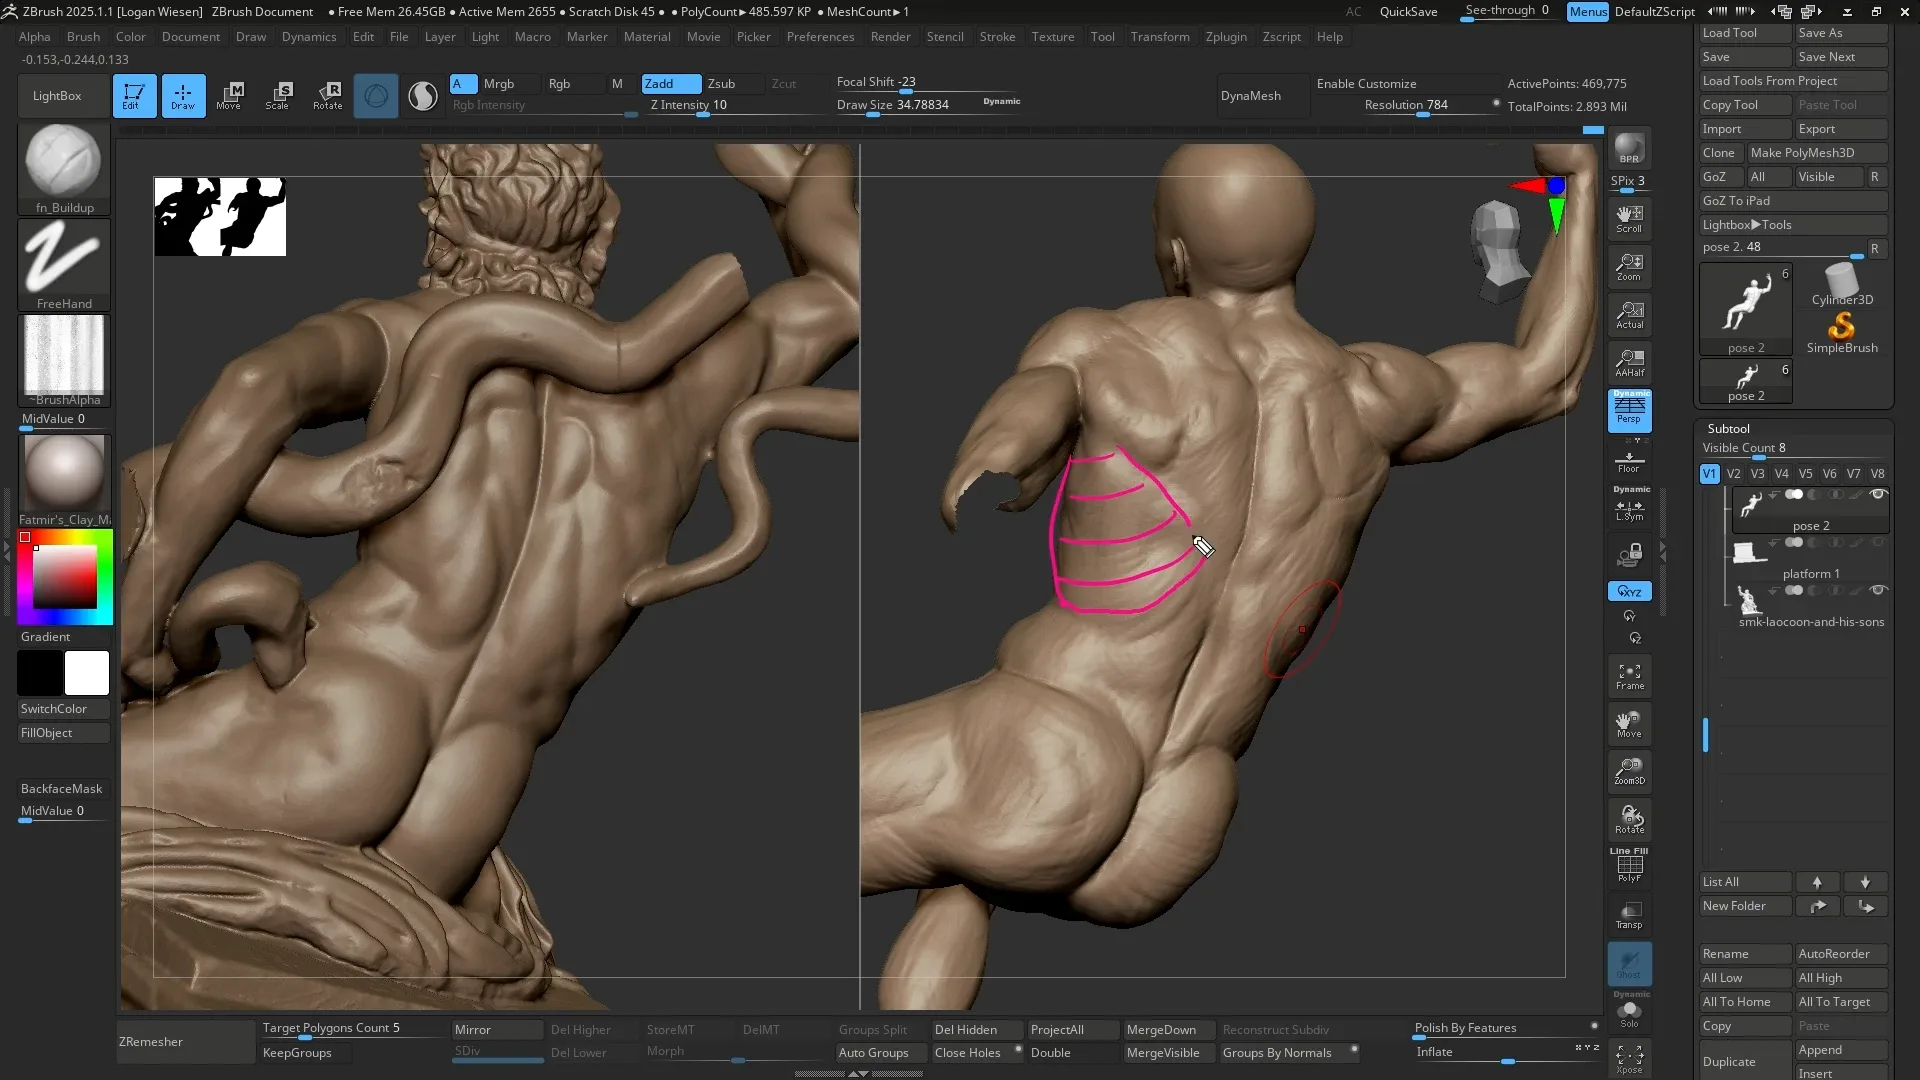The image size is (1920, 1080).
Task: Click the Move view icon in right shelf
Action: click(x=1629, y=724)
